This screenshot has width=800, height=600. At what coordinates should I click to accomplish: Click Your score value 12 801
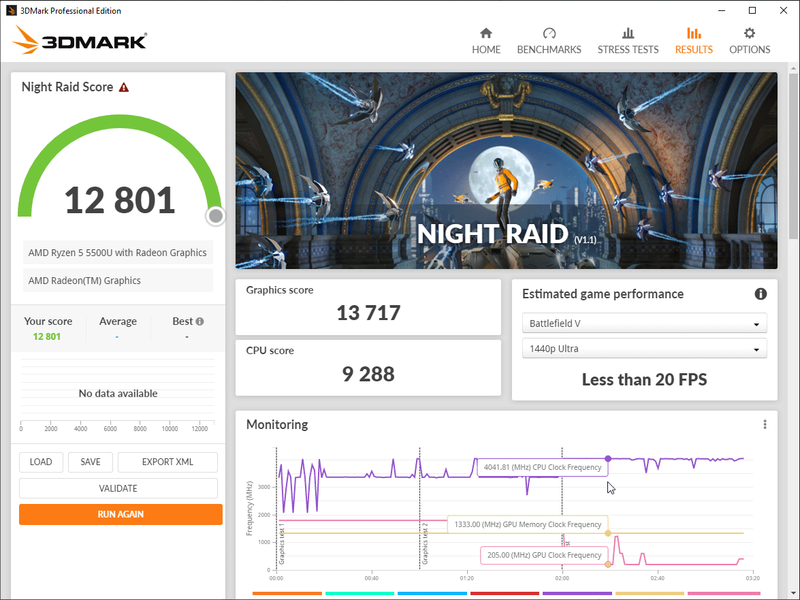[47, 337]
